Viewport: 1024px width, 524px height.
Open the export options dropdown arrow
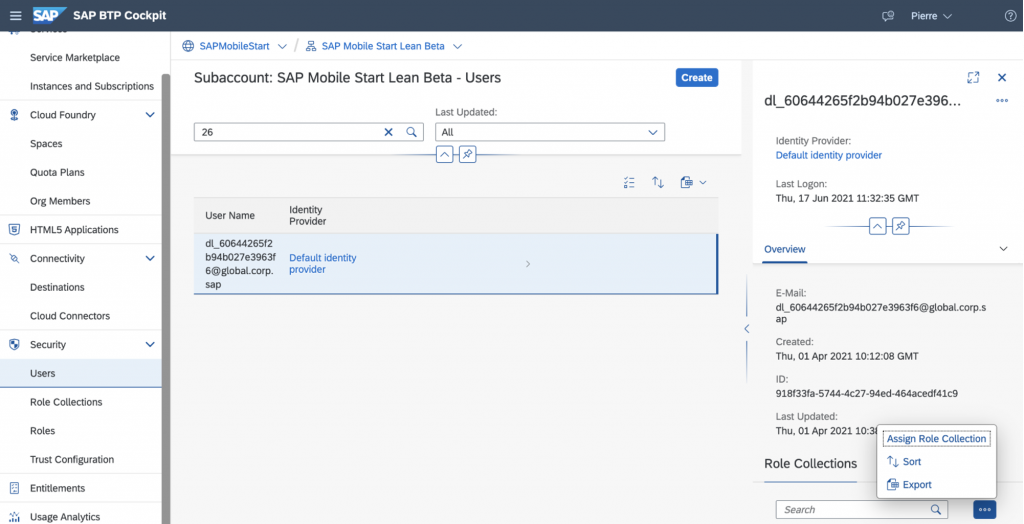point(703,183)
